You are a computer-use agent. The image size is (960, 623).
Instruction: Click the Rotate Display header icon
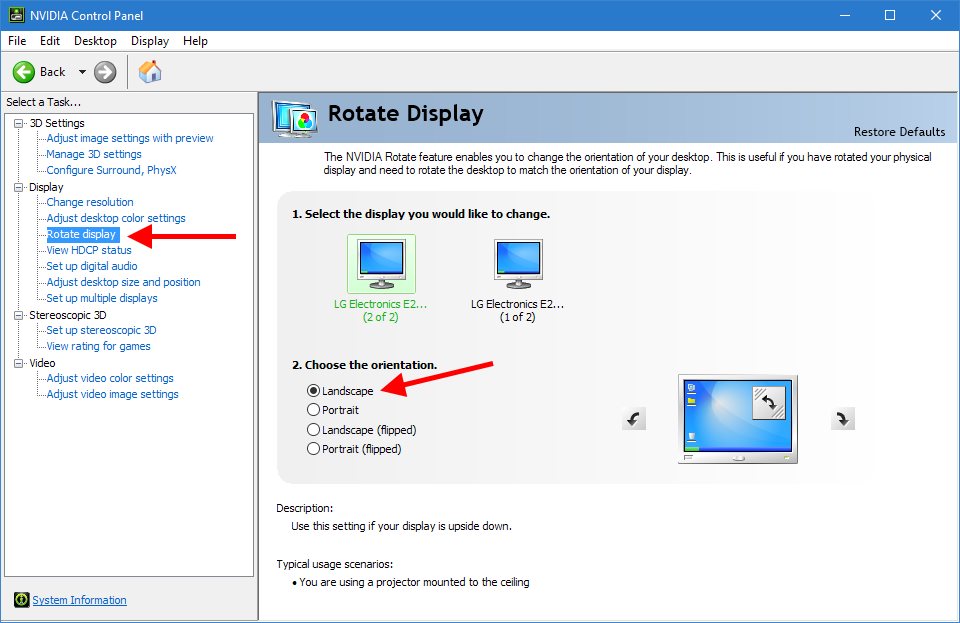(295, 118)
